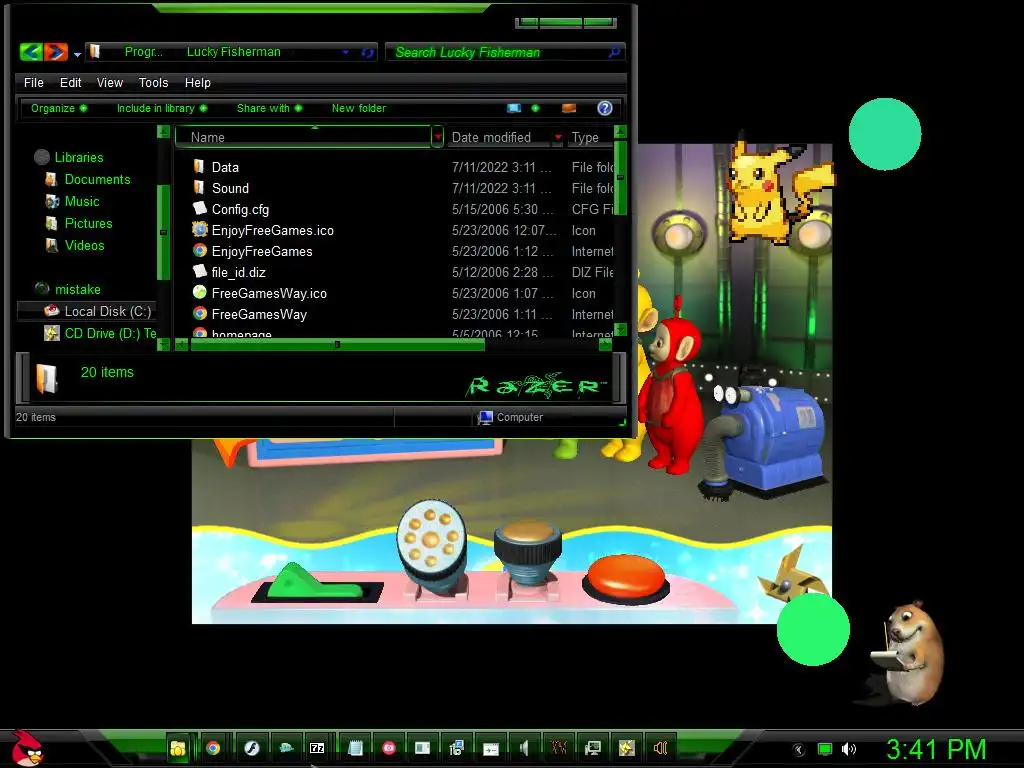Click the Progr... breadcrumb in address bar

pyautogui.click(x=144, y=52)
